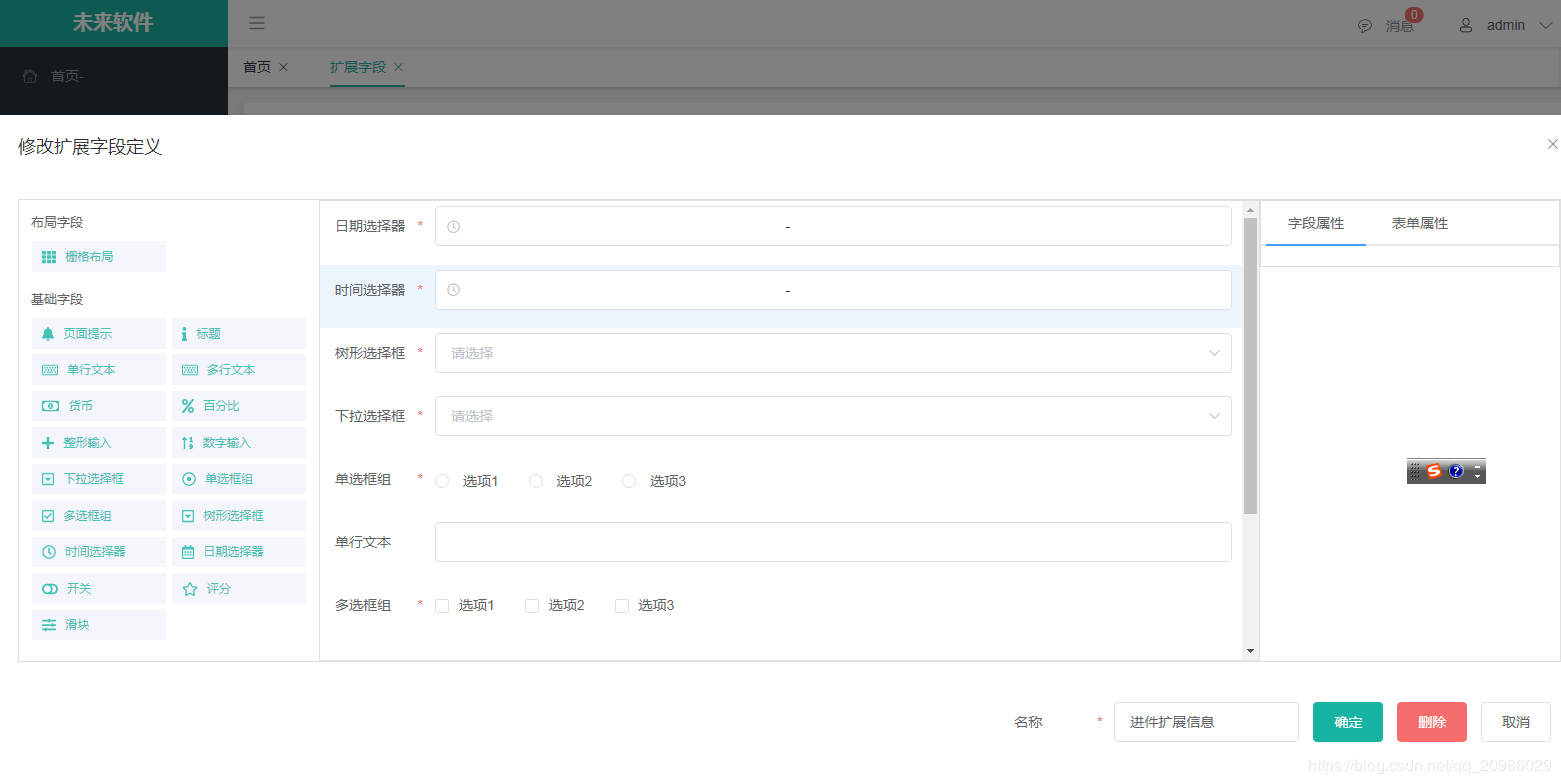
Task: Add the 多选框组 component from palette
Action: tap(99, 516)
